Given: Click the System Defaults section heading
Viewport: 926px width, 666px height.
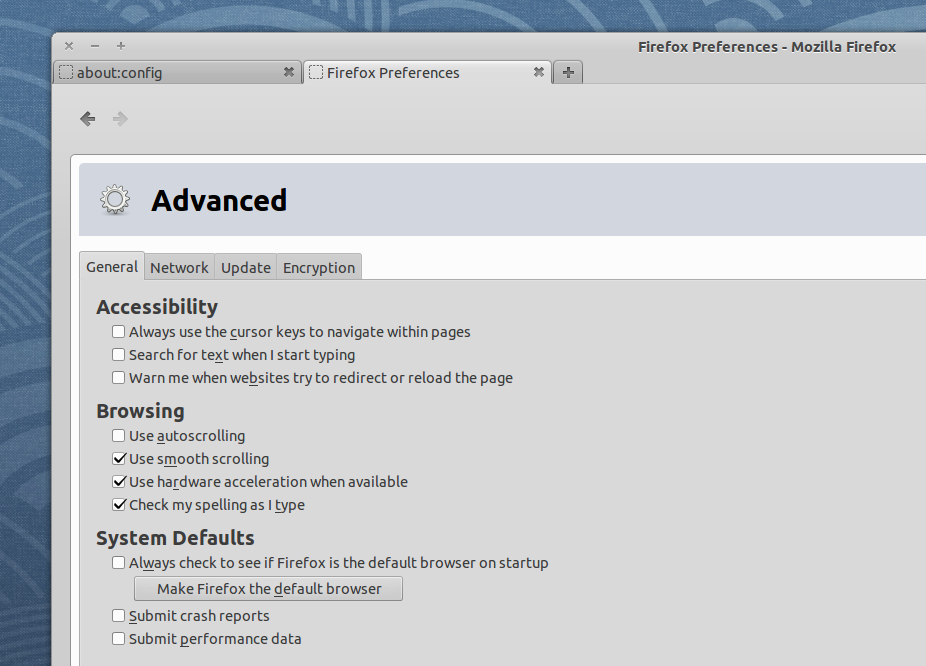Looking at the screenshot, I should click(x=175, y=538).
